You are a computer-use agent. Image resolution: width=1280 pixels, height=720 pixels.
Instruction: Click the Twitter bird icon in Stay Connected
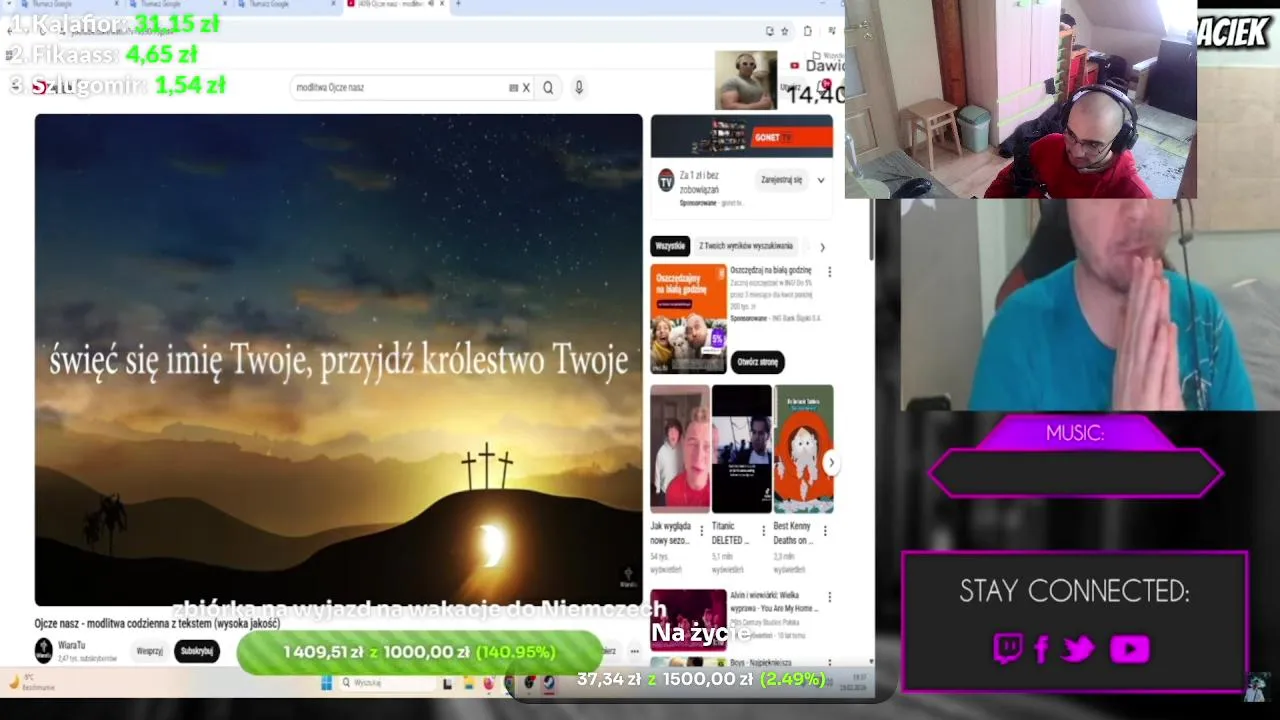1078,650
